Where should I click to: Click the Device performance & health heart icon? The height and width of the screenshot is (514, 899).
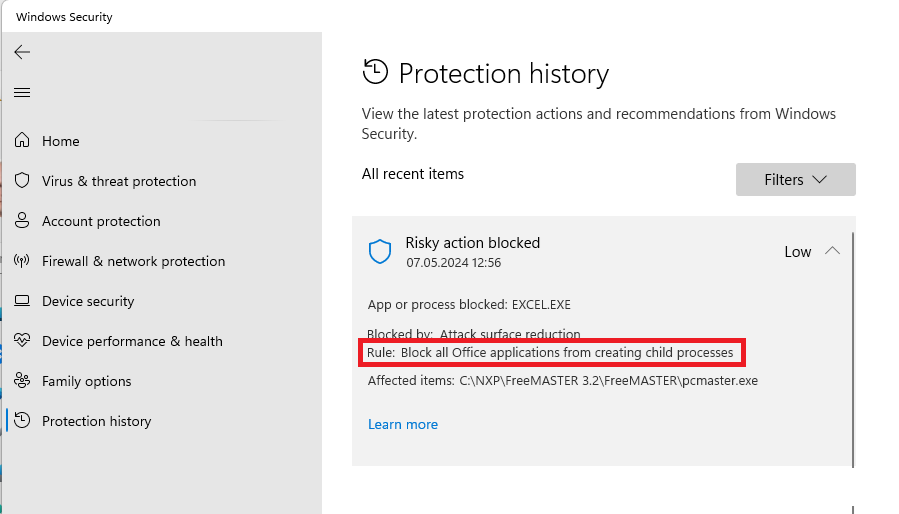(x=22, y=341)
